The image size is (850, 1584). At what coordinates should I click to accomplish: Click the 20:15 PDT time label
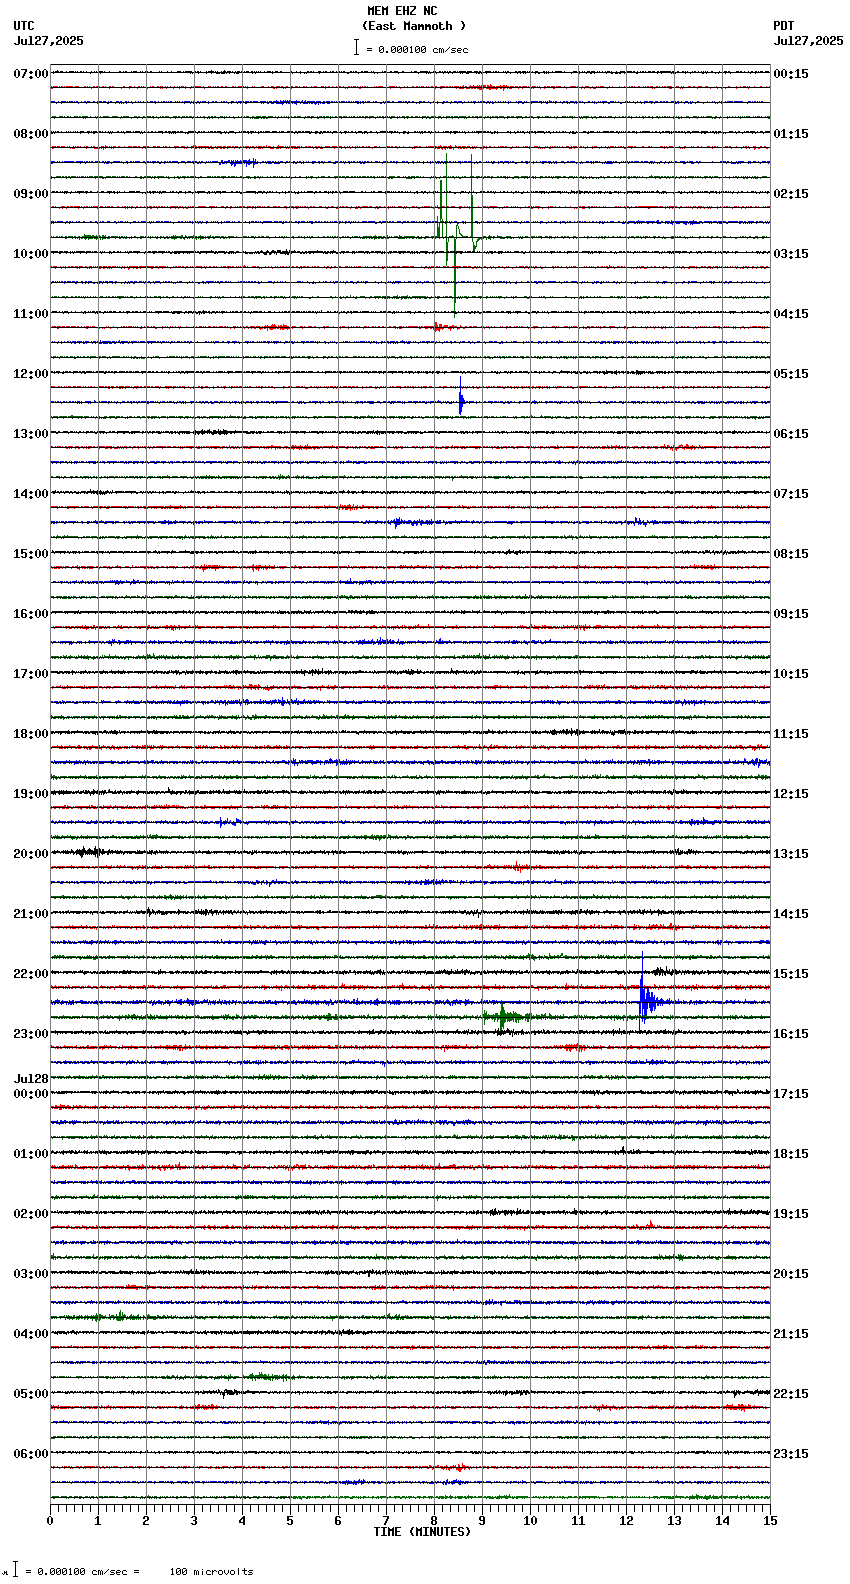coord(791,1274)
